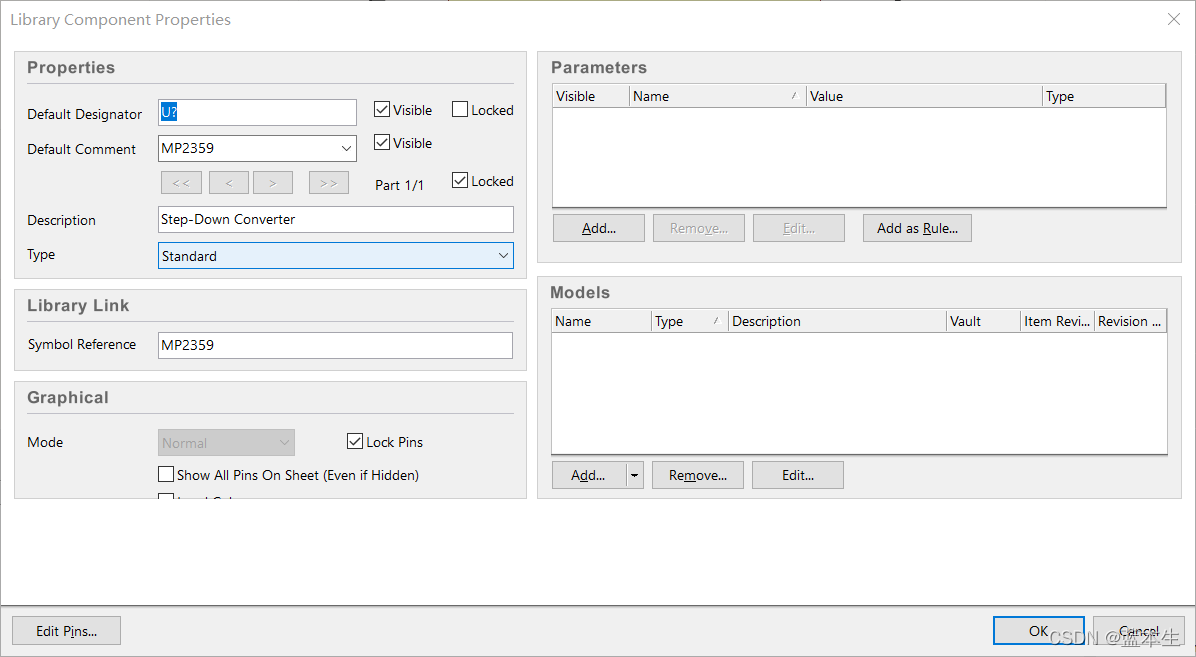Click Remove button under Parameters
The width and height of the screenshot is (1196, 657).
pyautogui.click(x=699, y=228)
